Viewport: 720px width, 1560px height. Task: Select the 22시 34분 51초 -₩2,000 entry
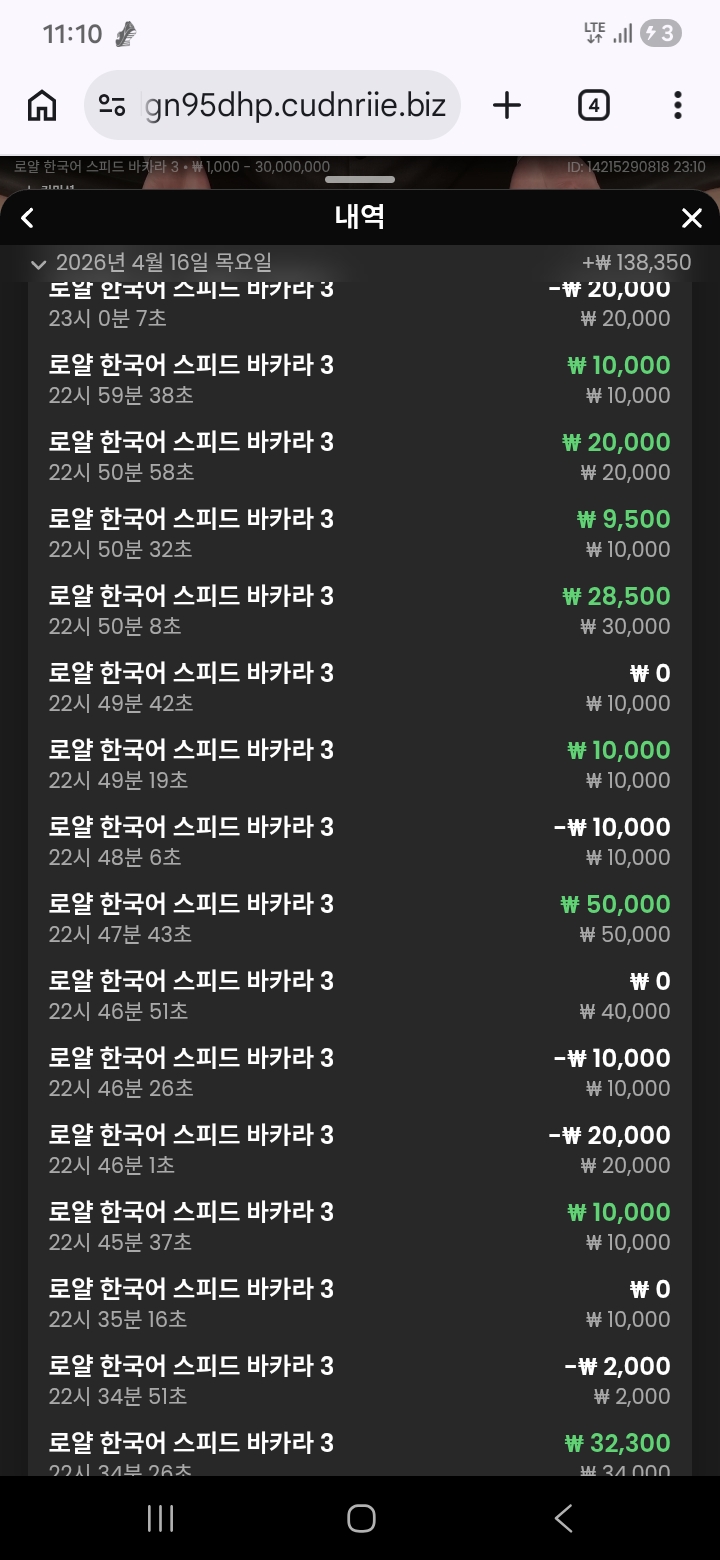pyautogui.click(x=359, y=1381)
